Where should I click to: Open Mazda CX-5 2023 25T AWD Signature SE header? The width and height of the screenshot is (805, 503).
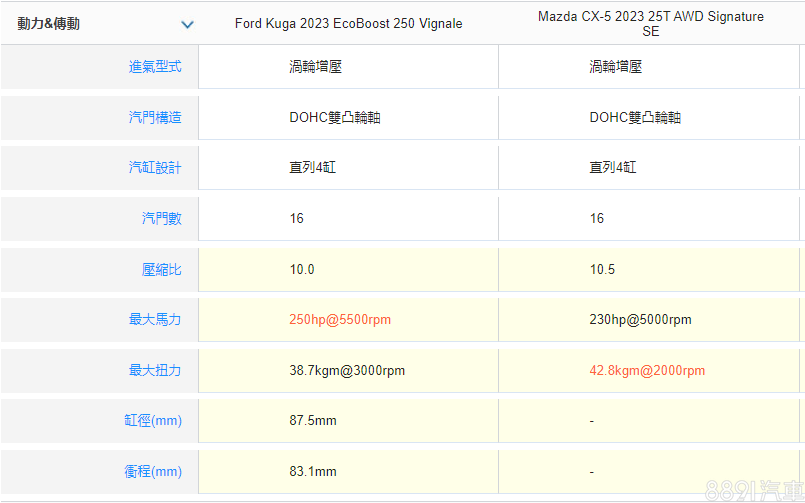[650, 24]
